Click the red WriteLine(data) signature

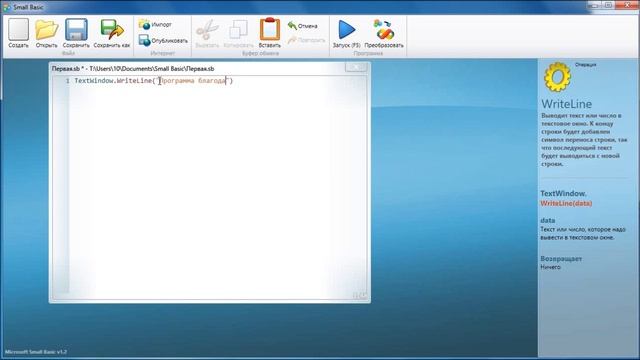(566, 203)
